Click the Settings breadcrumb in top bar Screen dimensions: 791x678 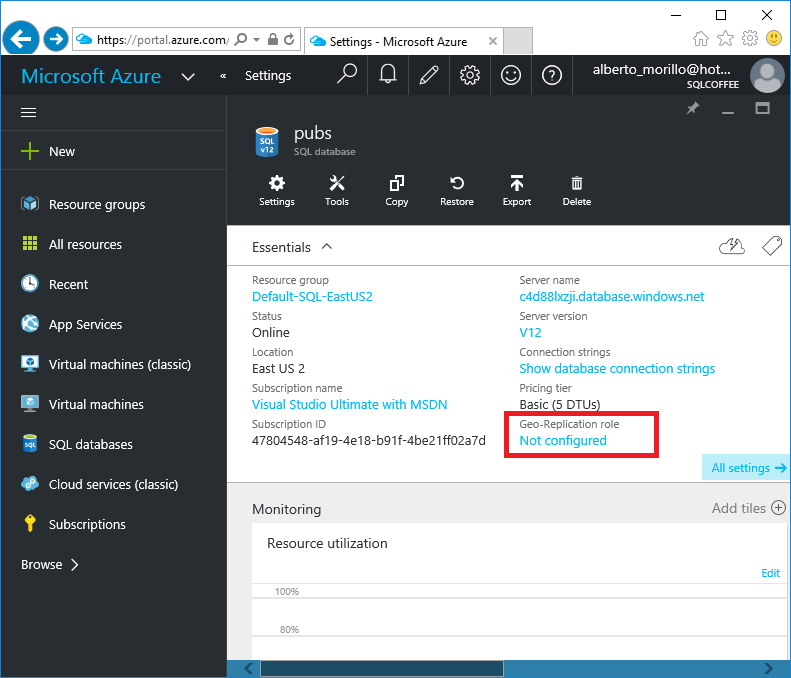(x=268, y=76)
